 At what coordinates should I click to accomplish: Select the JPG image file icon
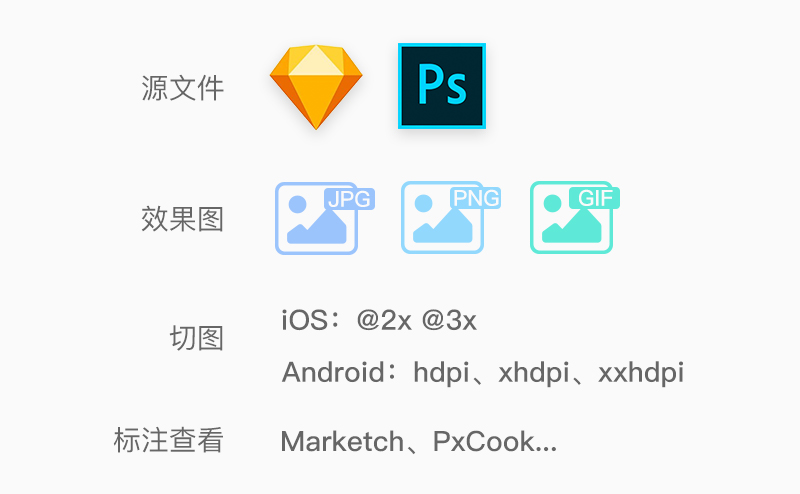point(325,218)
